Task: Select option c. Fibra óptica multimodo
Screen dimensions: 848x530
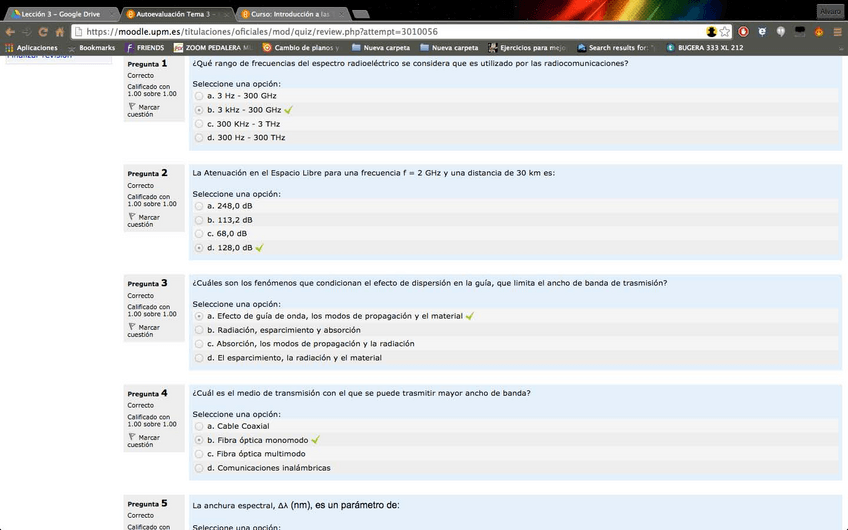Action: coord(199,454)
